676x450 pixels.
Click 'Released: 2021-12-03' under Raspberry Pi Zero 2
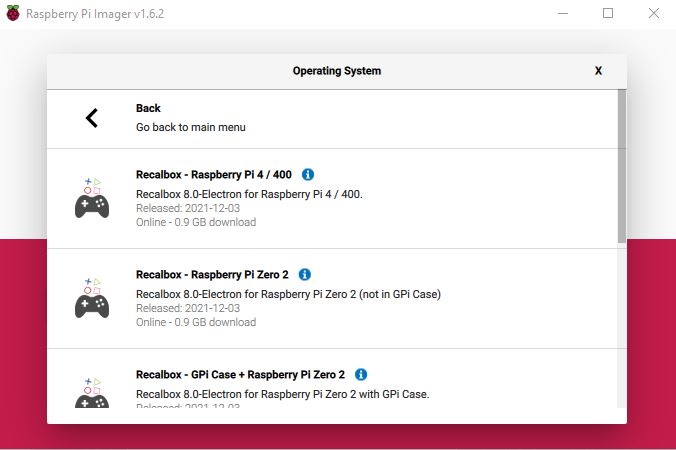188,308
